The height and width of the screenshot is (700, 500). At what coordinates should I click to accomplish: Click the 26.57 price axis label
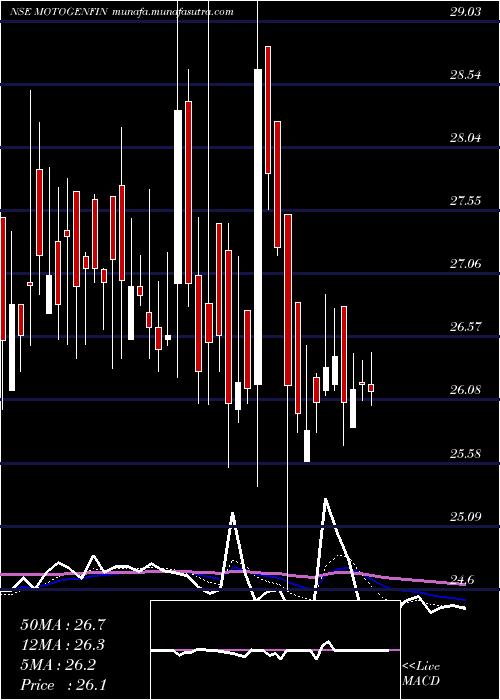coord(465,326)
